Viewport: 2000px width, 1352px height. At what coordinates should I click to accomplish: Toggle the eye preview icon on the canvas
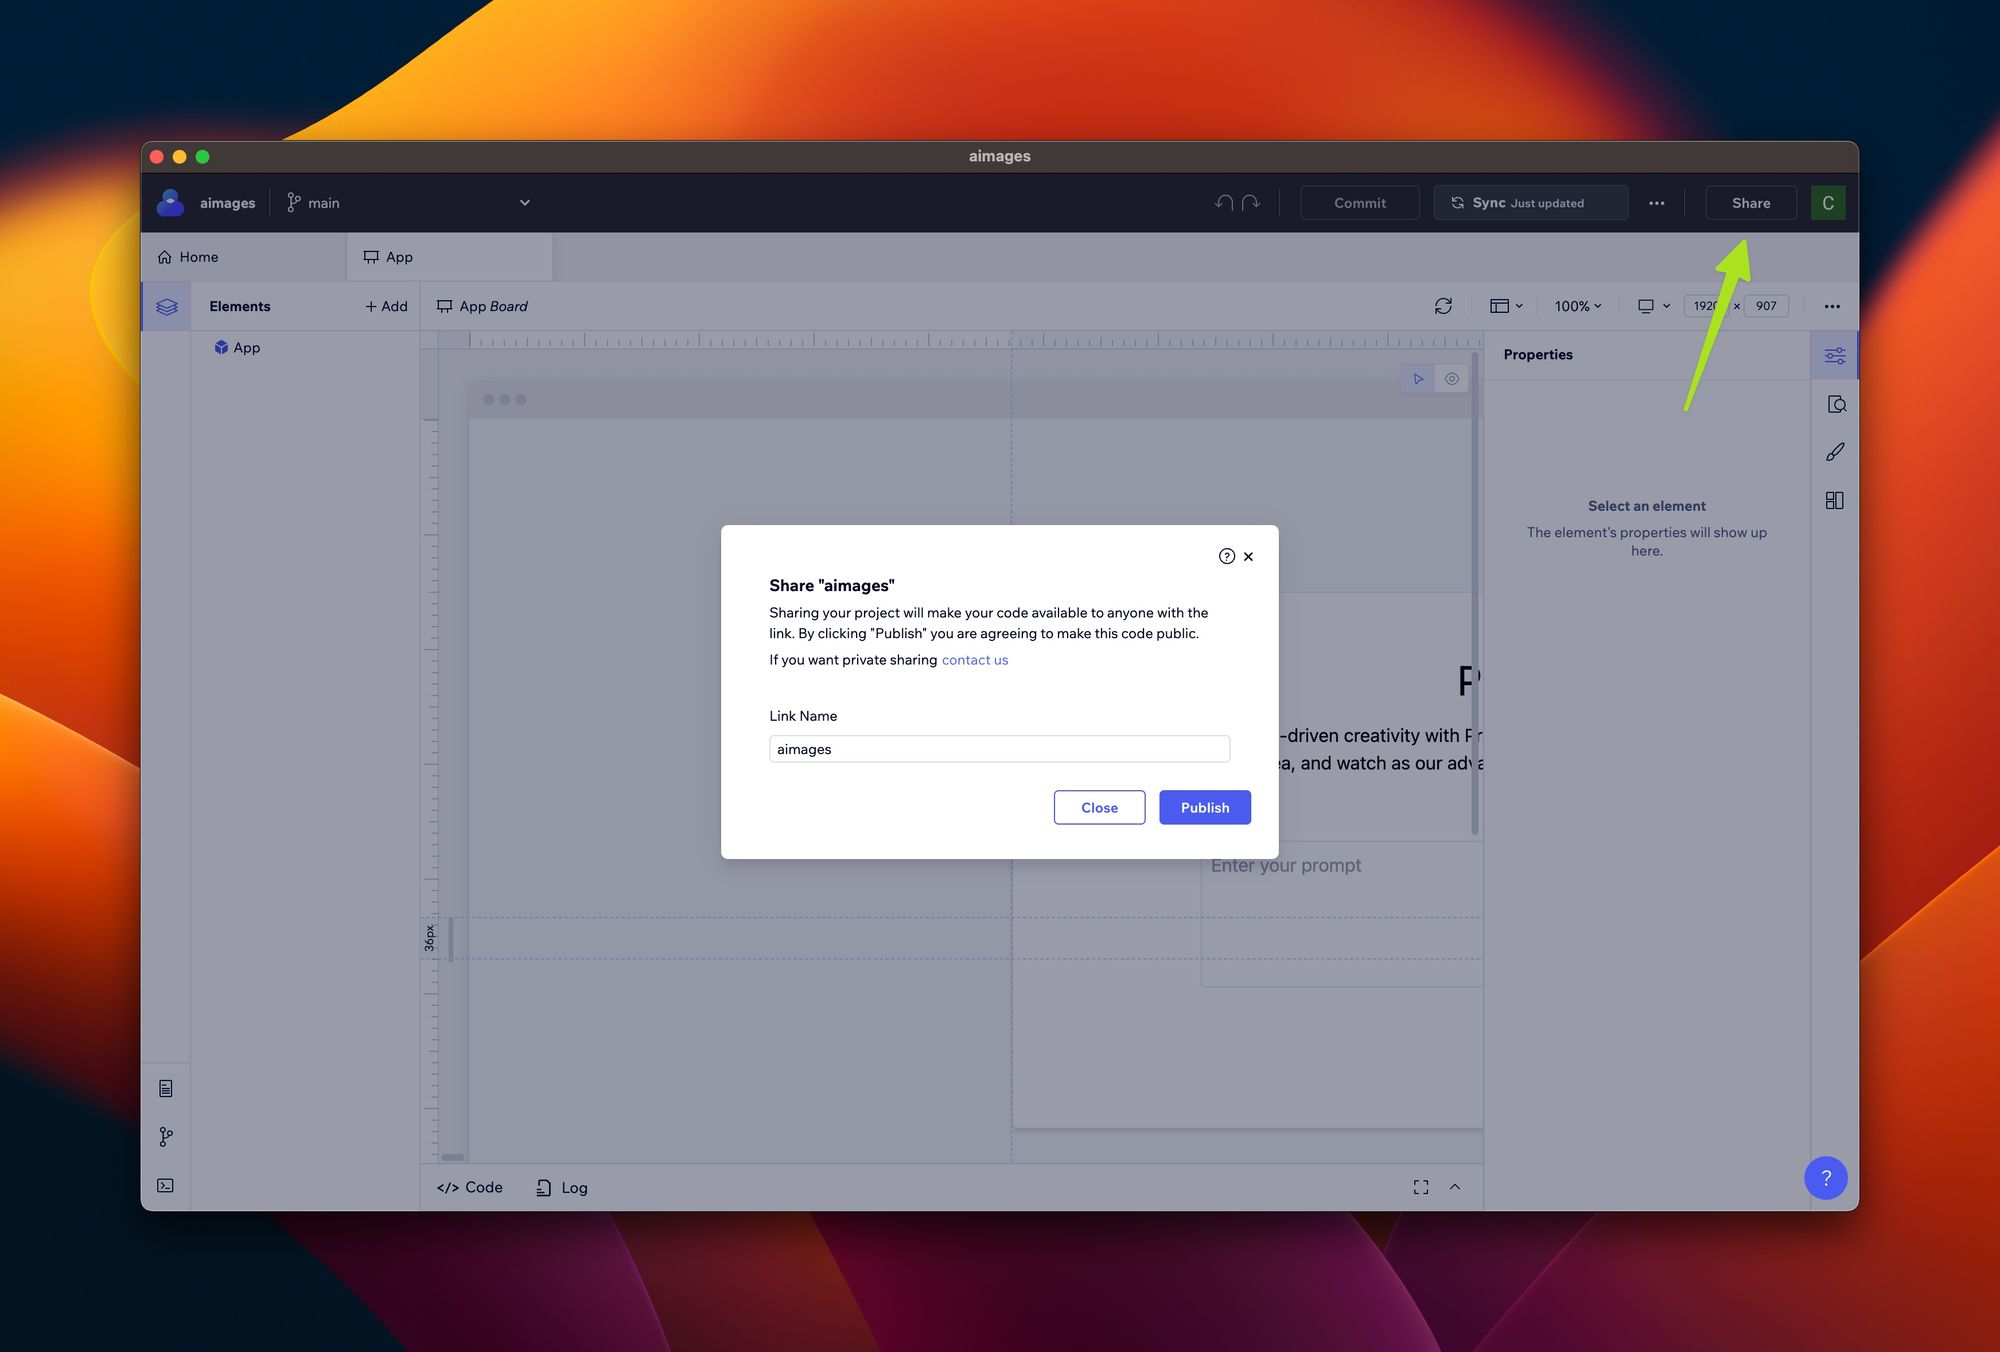coord(1452,378)
